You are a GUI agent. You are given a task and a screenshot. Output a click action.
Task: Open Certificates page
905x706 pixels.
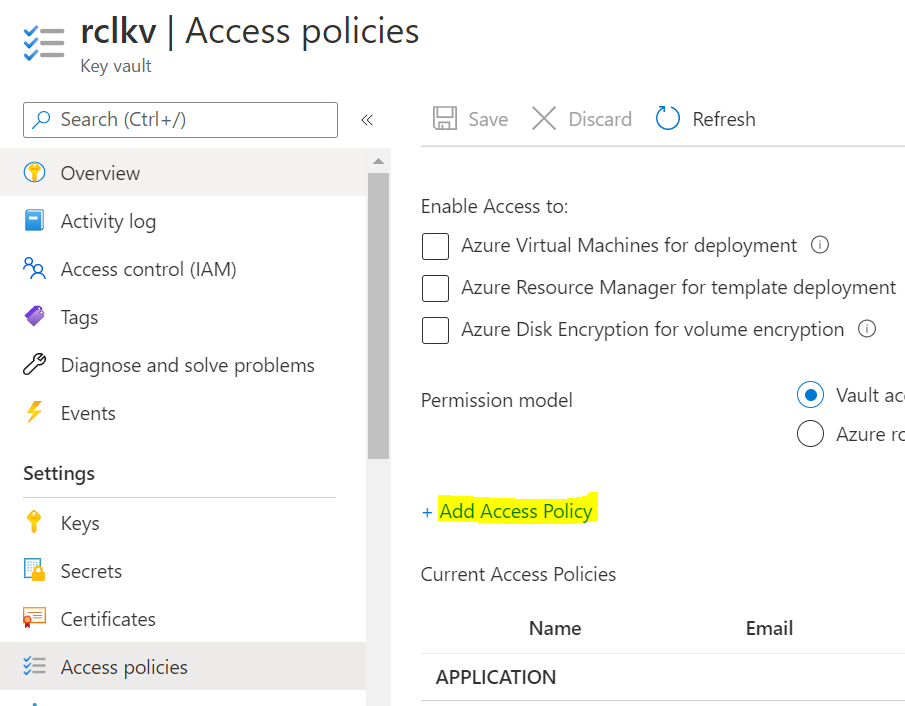(x=183, y=618)
